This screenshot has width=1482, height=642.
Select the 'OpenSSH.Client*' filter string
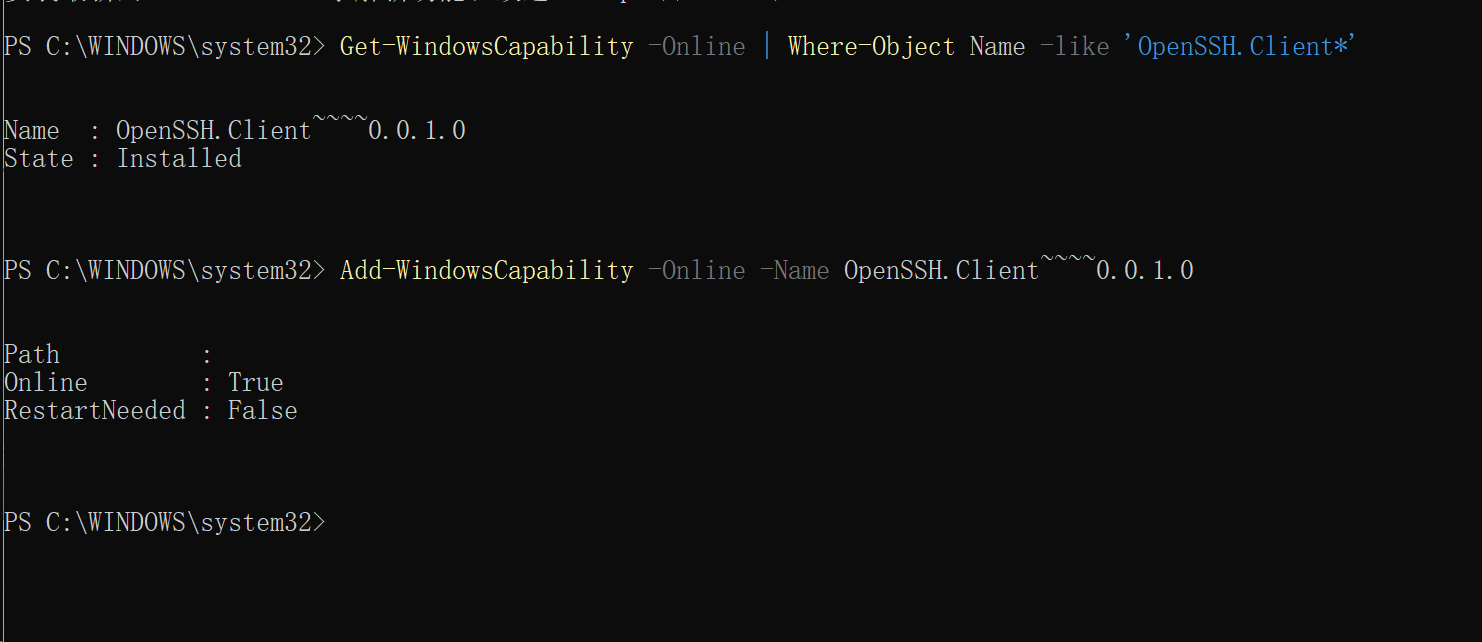point(1245,46)
